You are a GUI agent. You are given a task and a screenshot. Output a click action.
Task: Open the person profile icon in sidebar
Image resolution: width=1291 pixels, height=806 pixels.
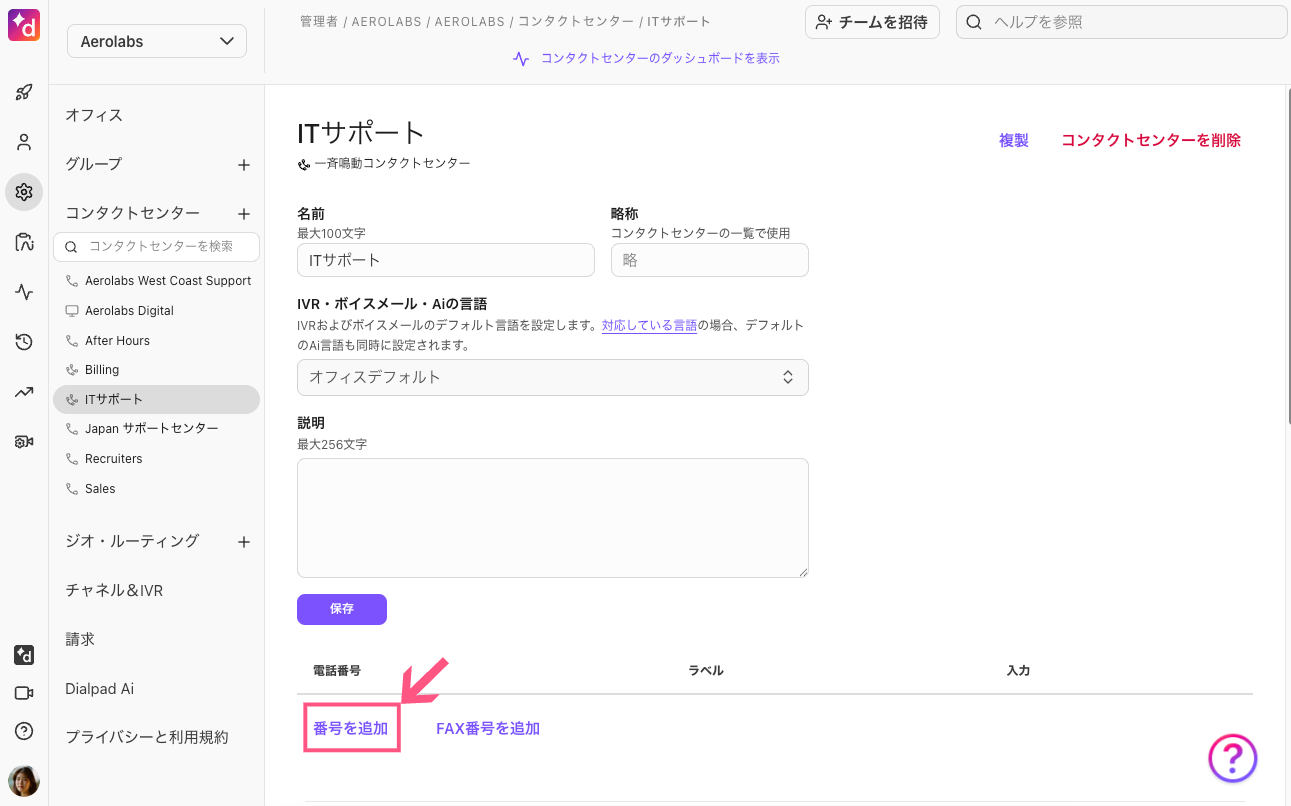(24, 142)
